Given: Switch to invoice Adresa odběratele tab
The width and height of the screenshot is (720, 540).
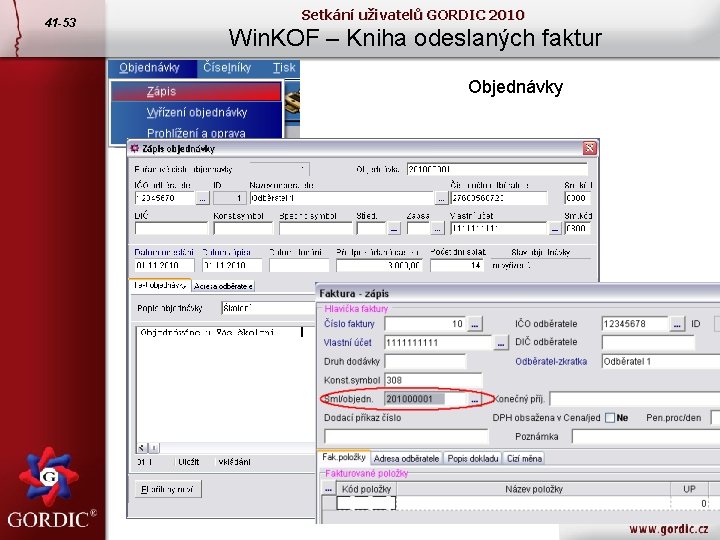Looking at the screenshot, I should (x=406, y=458).
